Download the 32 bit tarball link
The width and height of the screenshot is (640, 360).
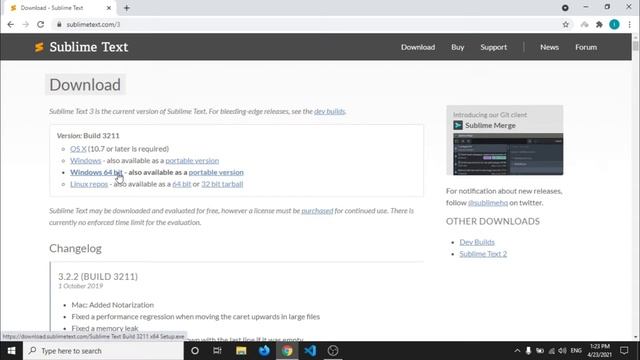[x=222, y=184]
